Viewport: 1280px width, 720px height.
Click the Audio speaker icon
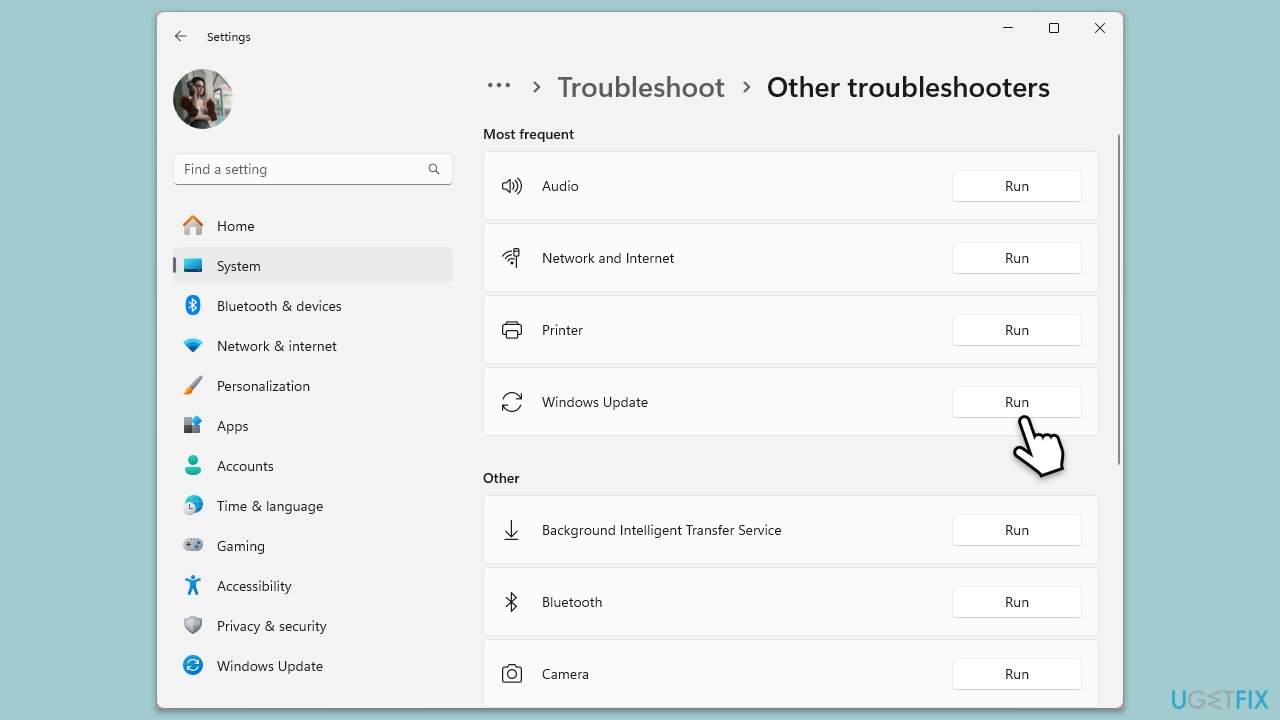(x=512, y=186)
